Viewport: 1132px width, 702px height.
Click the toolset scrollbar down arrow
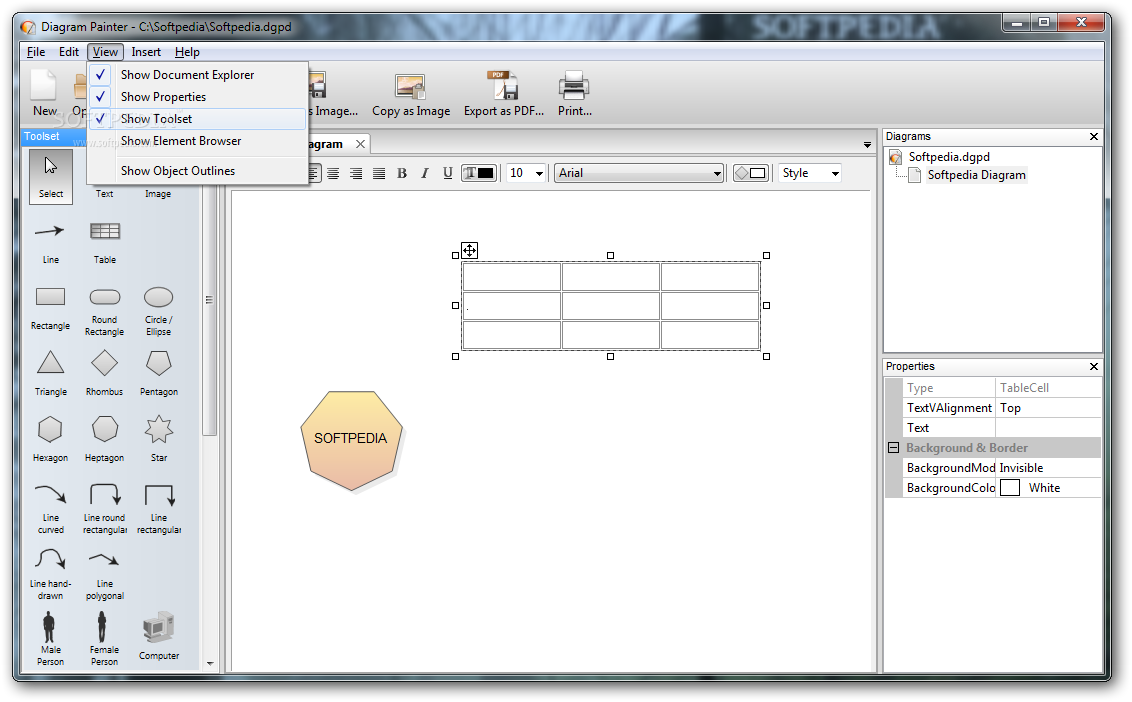[210, 663]
